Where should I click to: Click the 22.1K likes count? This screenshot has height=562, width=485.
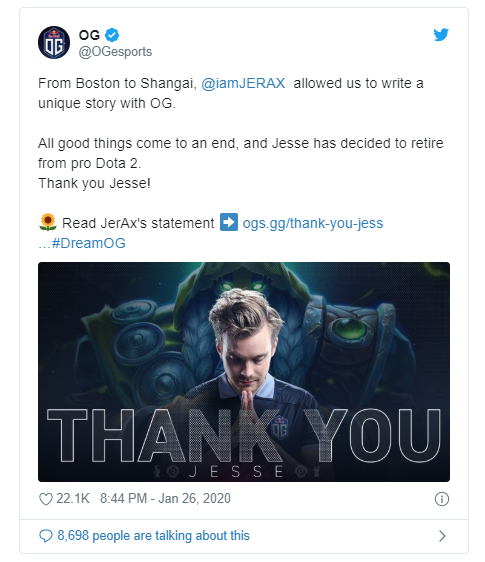coord(73,499)
